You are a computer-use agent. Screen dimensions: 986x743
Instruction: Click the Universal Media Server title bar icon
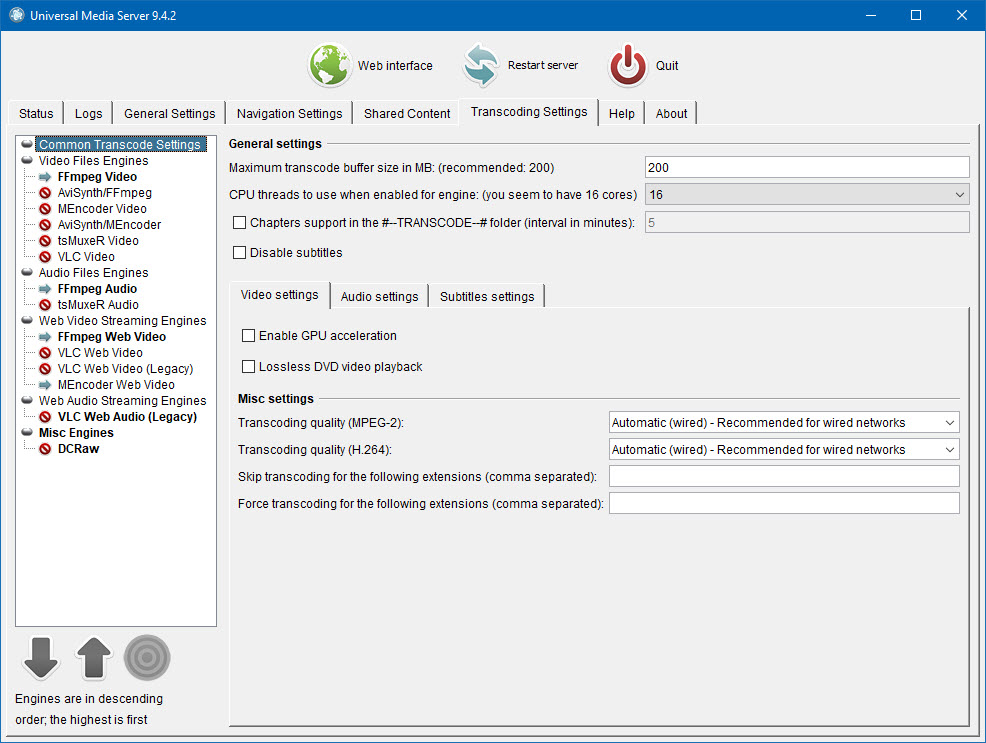coord(17,15)
